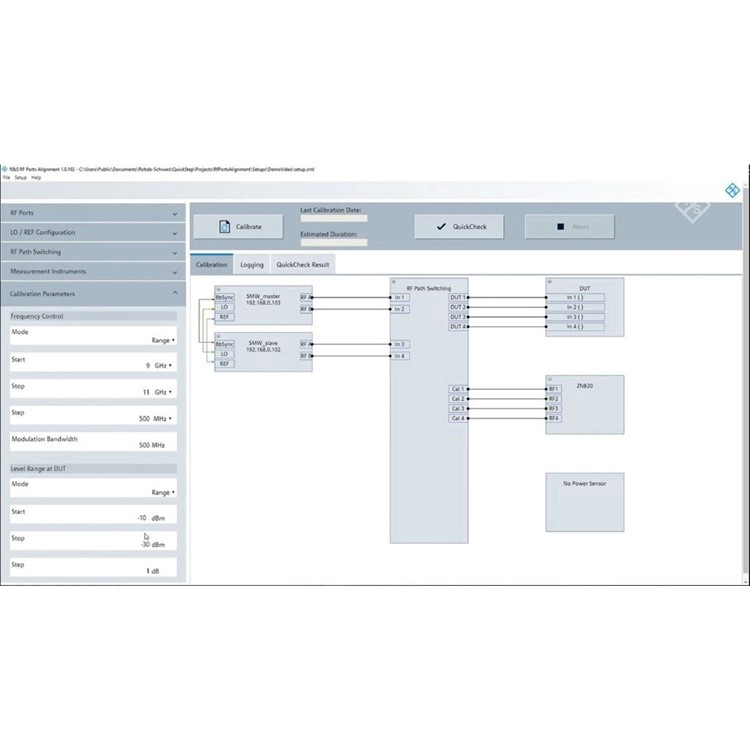Click the Calibrate document icon
Image resolution: width=750 pixels, height=750 pixels.
point(224,227)
